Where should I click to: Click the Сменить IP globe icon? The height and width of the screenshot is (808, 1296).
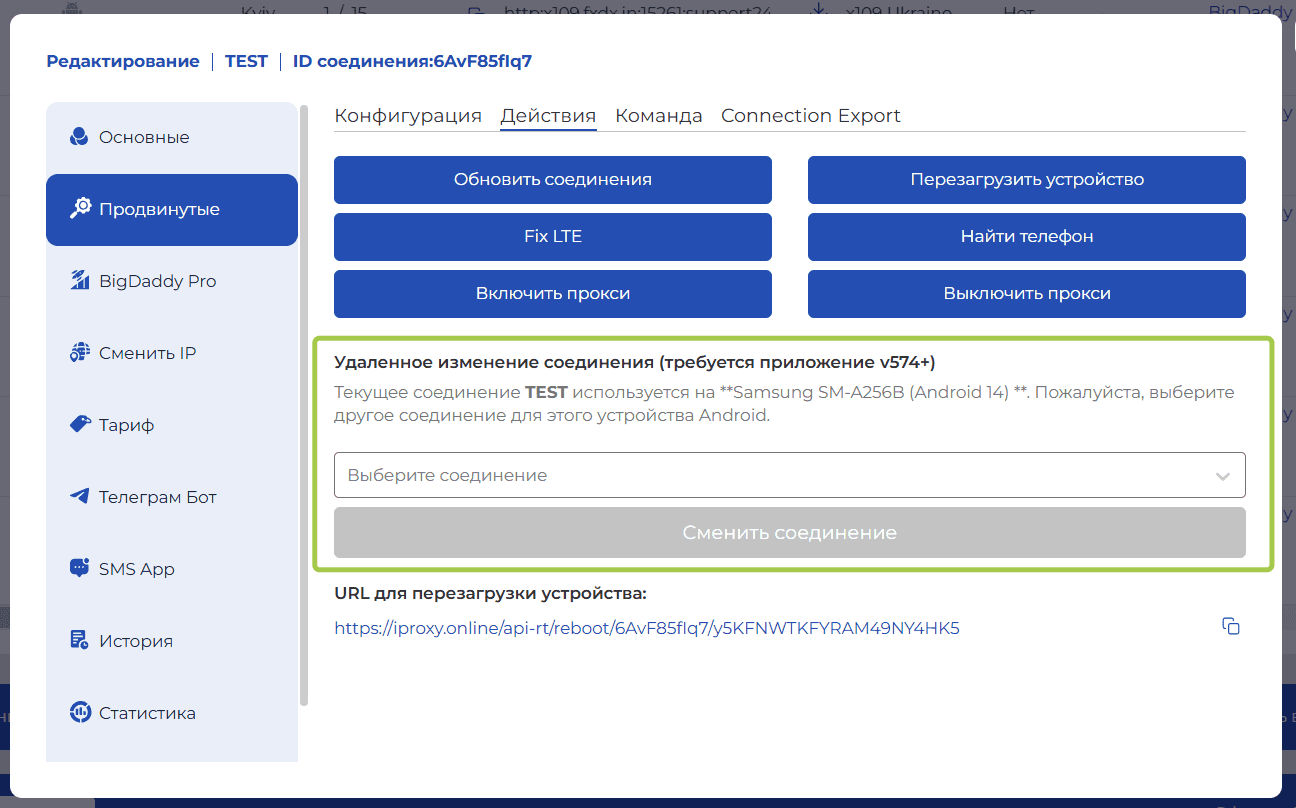80,353
